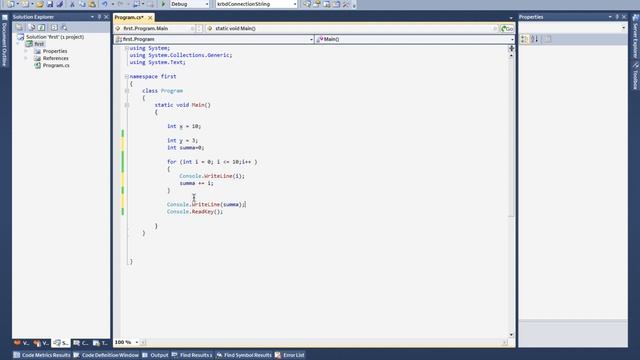Image resolution: width=640 pixels, height=360 pixels.
Task: Open the Find Symbol Results tab
Action: tap(244, 355)
